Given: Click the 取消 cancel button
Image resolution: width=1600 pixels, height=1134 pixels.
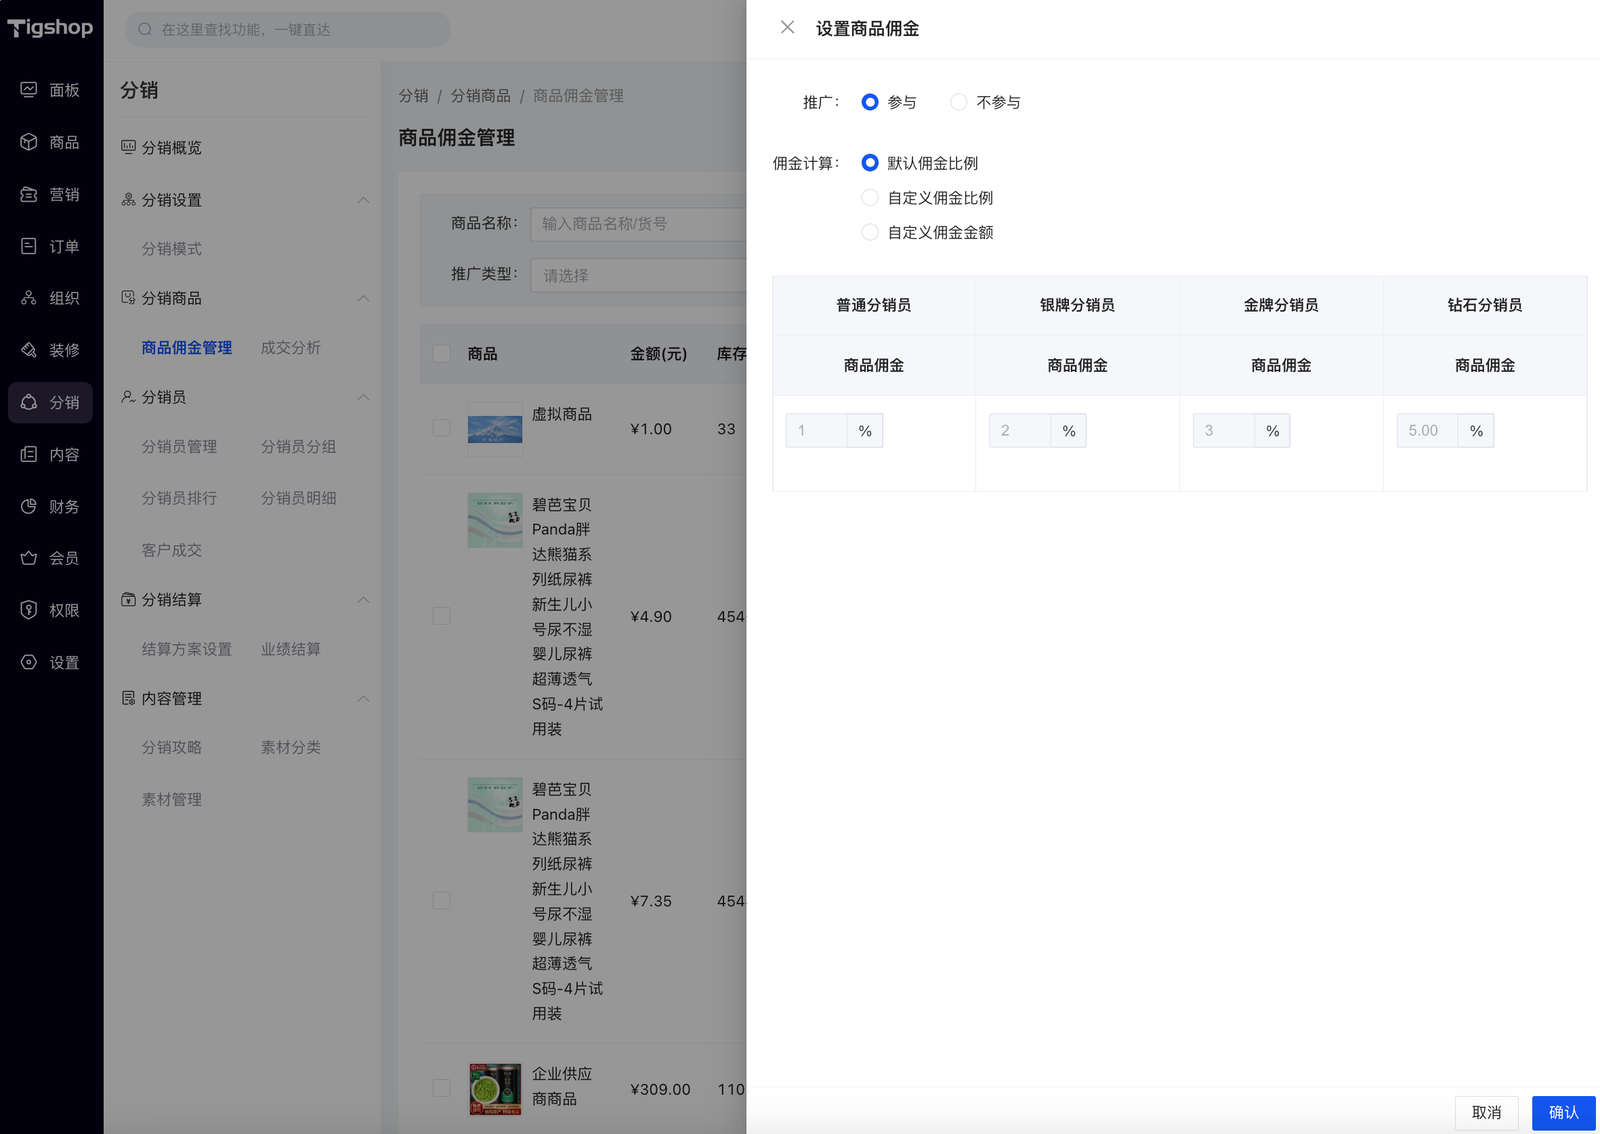Looking at the screenshot, I should click(x=1486, y=1112).
